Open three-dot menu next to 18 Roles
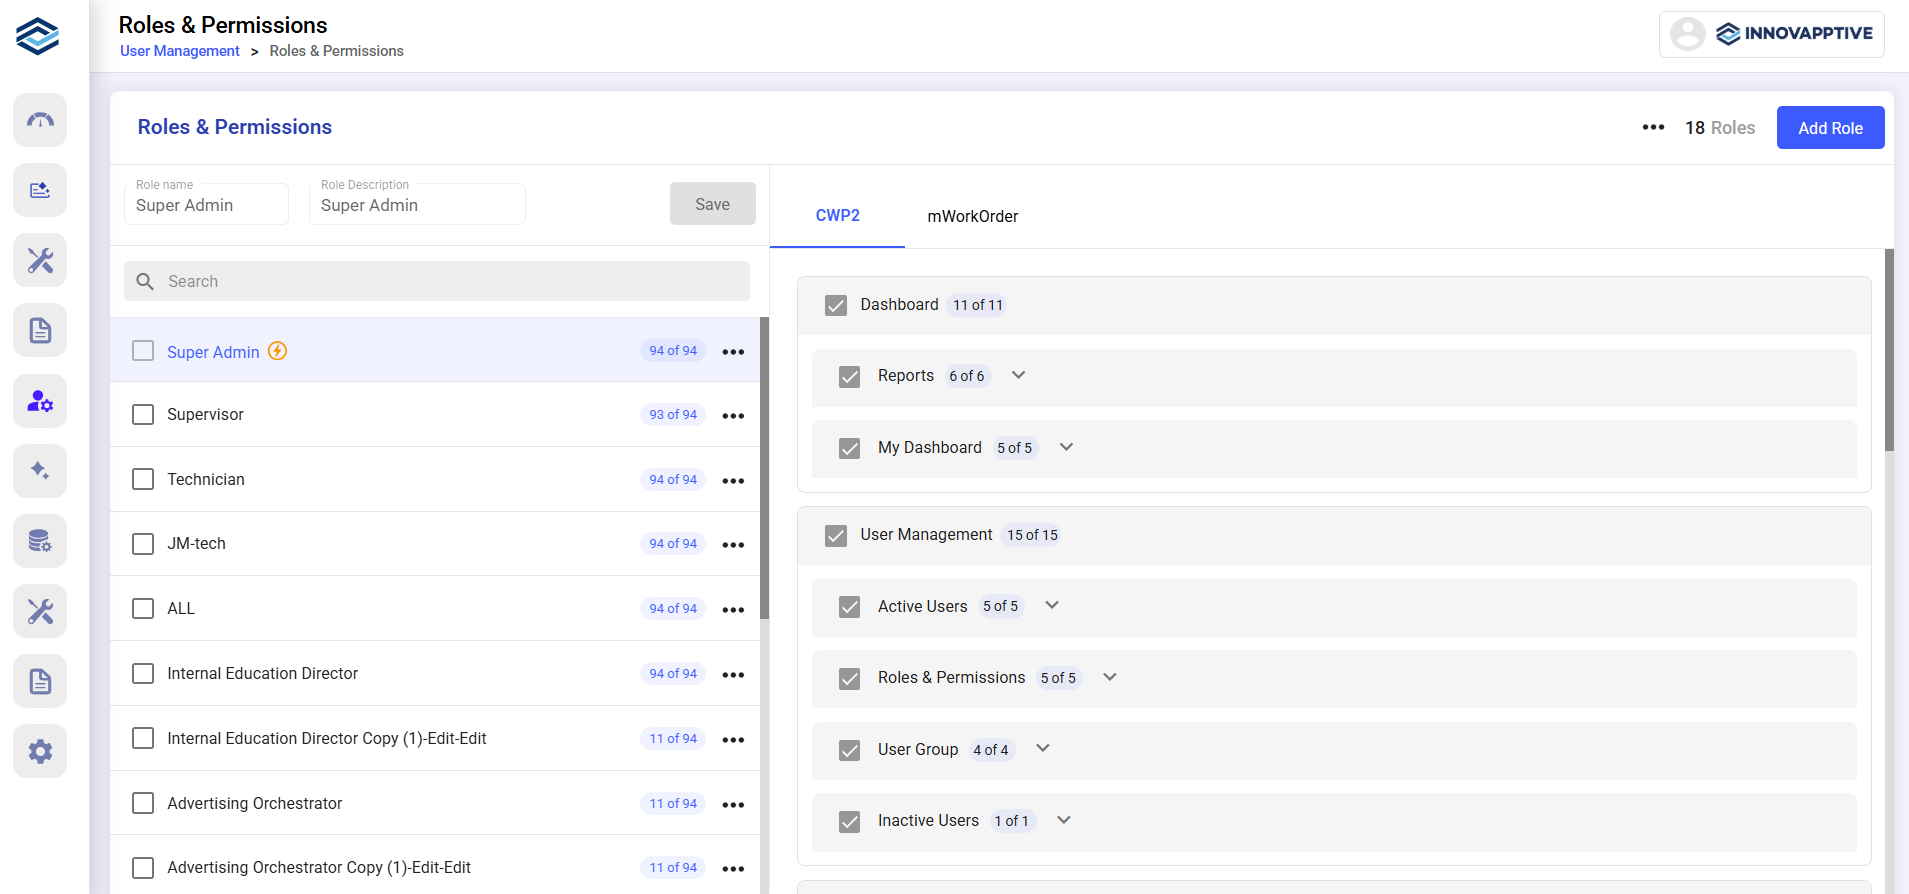 pos(1653,128)
